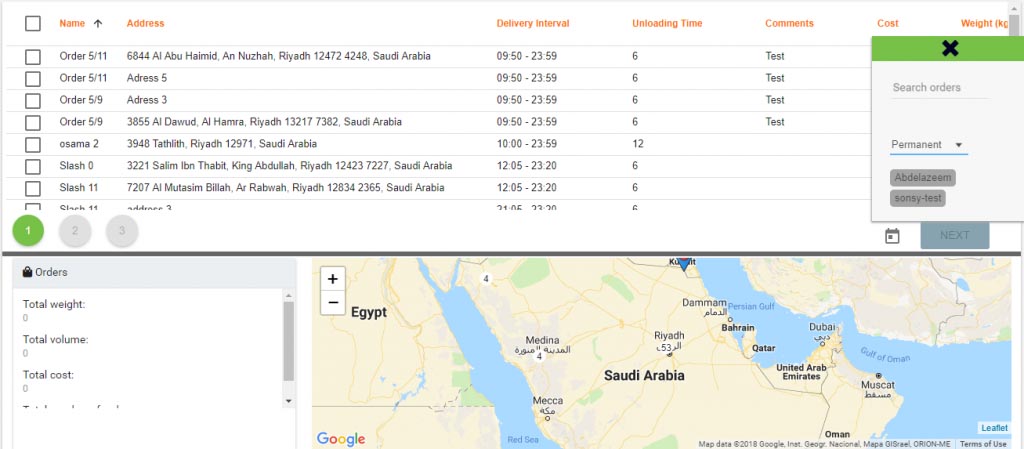
Task: Click the 10:00 - 23:59 delivery interval
Action: [526, 144]
